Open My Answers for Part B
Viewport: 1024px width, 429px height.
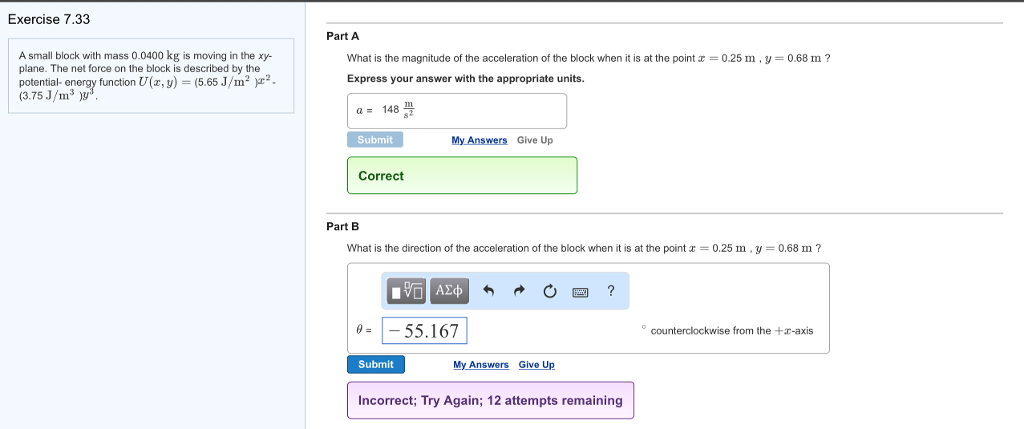(481, 365)
